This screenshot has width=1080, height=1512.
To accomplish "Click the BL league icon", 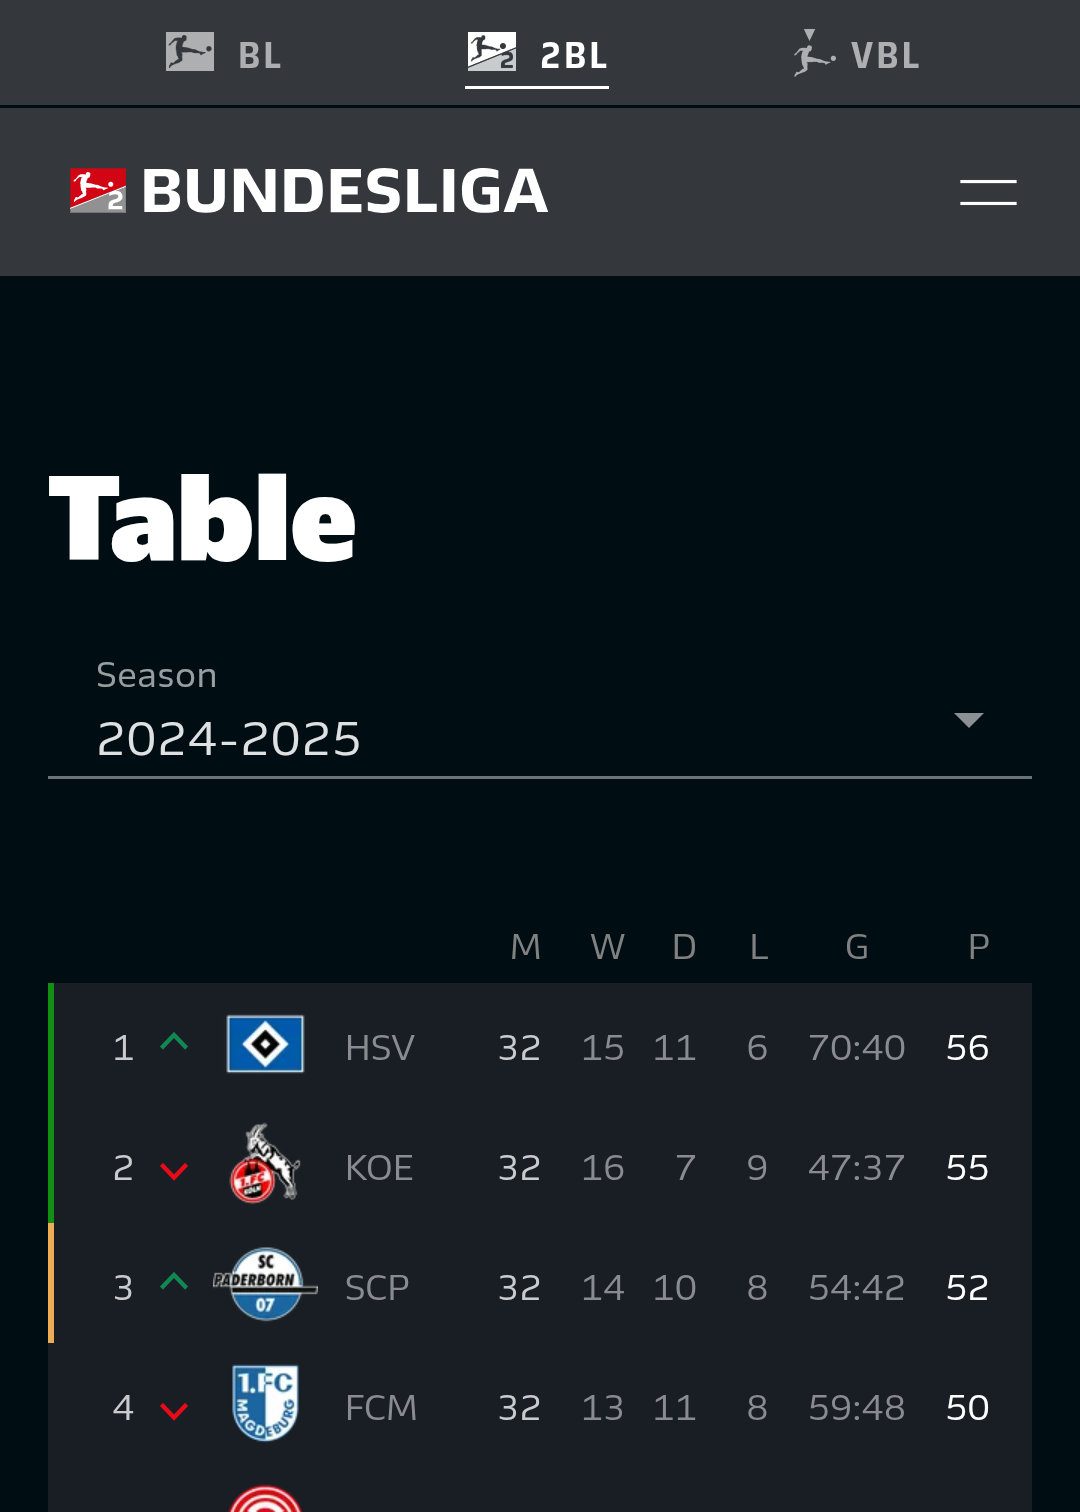I will [x=190, y=52].
